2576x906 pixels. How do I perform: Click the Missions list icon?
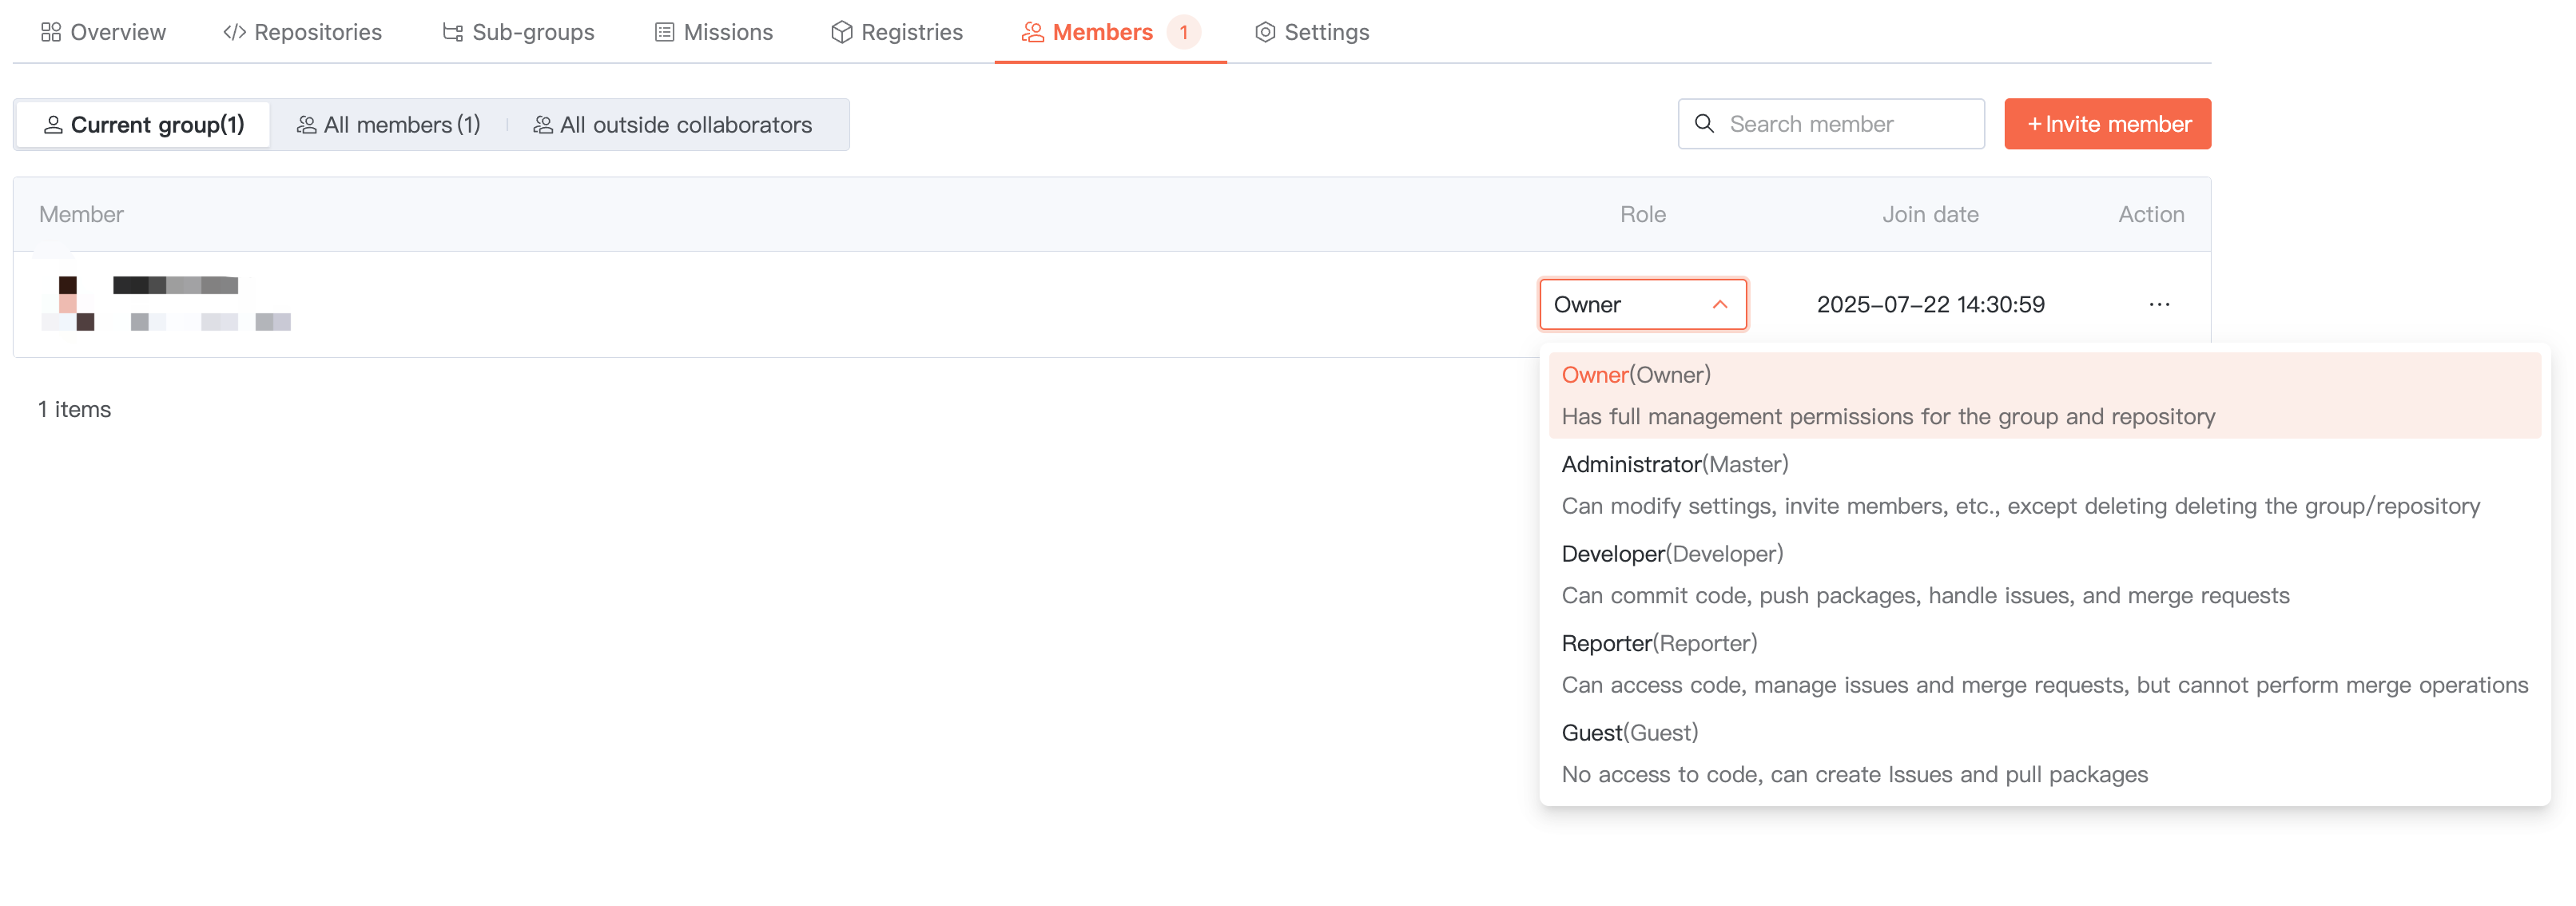[x=664, y=32]
